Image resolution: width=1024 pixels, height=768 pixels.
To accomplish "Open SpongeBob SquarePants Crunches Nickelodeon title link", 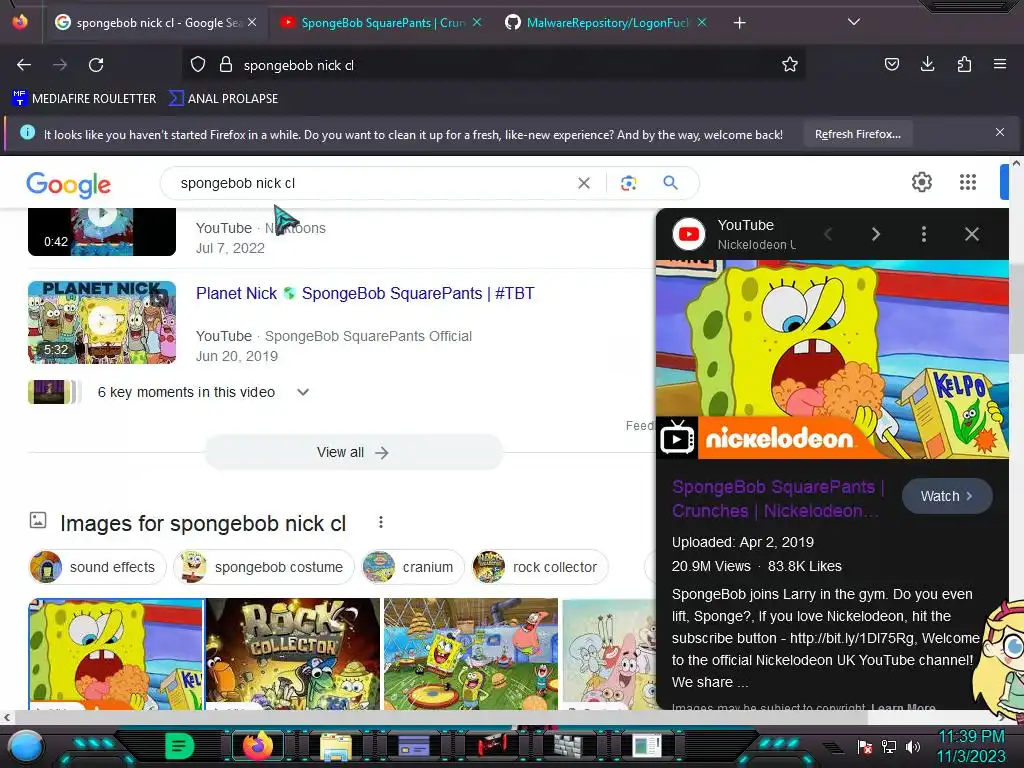I will click(x=777, y=498).
